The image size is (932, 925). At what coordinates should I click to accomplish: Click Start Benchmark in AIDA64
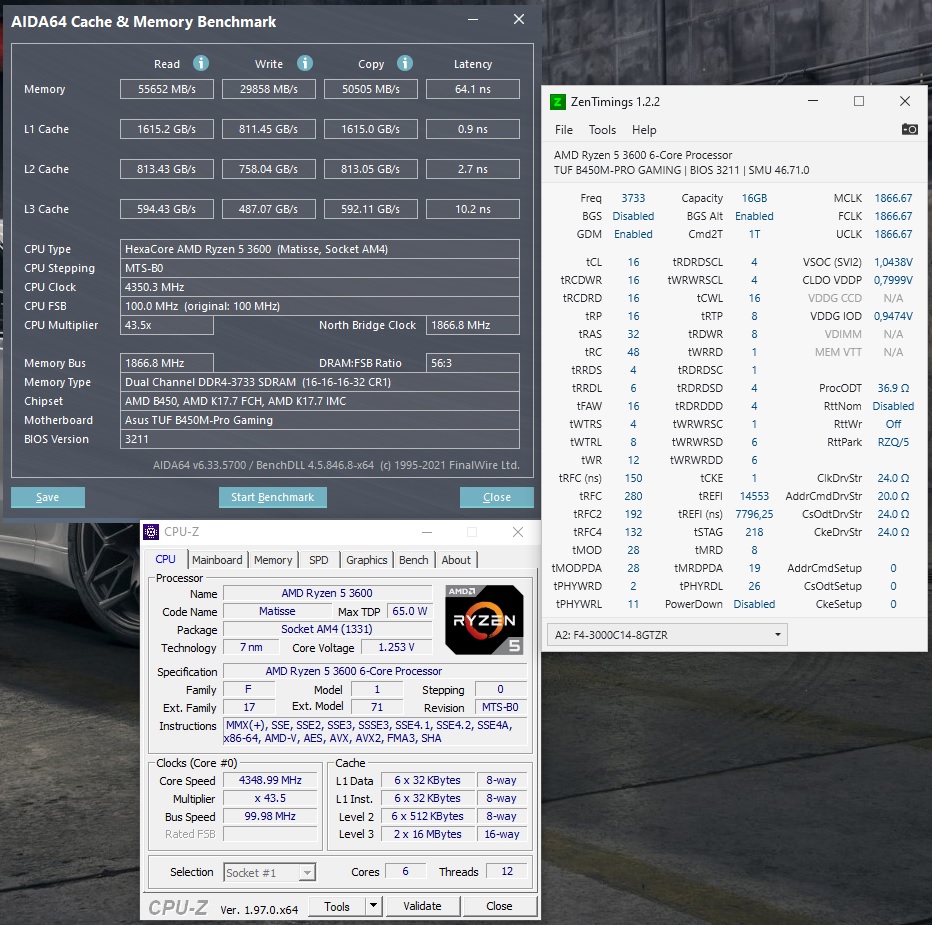(x=273, y=497)
